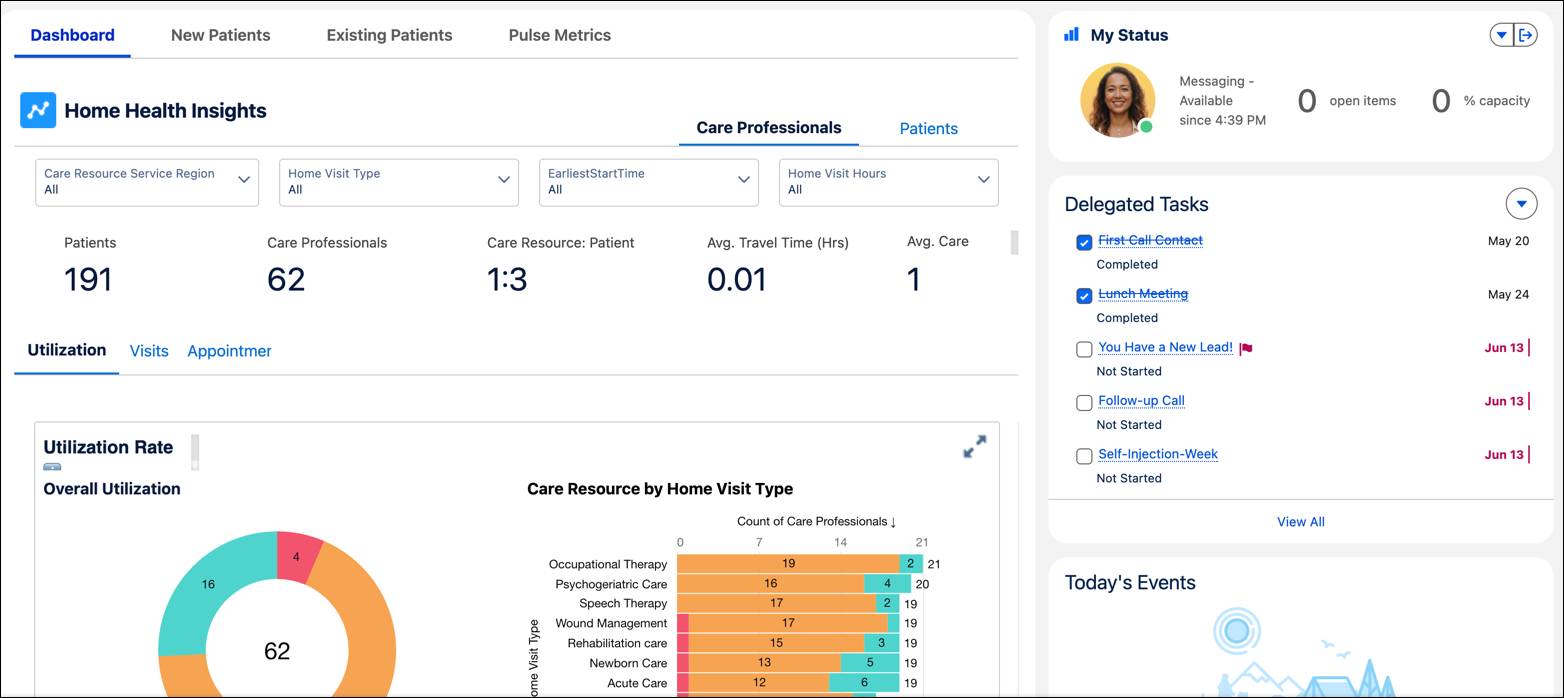Click the donut chart center total 62

[277, 651]
